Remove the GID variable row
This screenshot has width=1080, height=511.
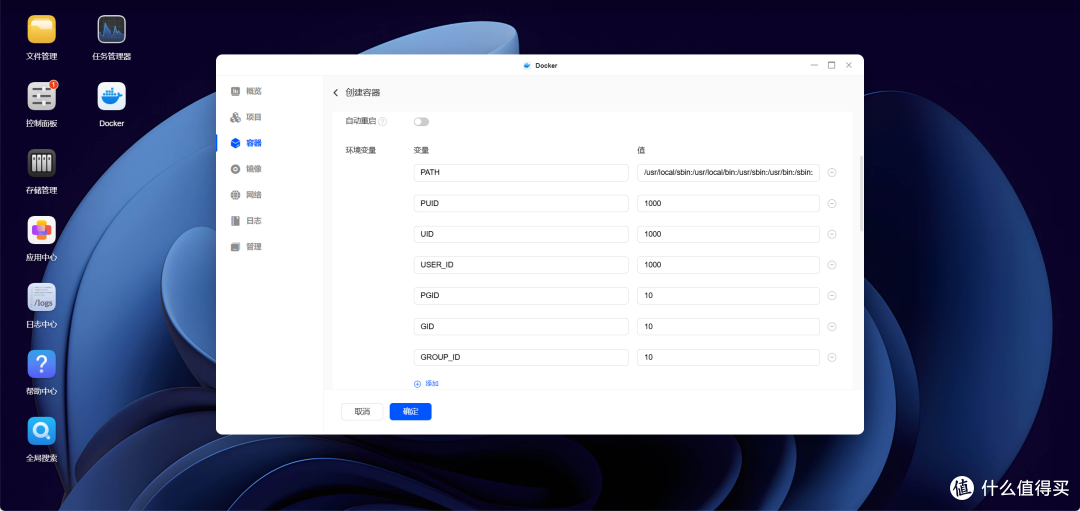[832, 326]
